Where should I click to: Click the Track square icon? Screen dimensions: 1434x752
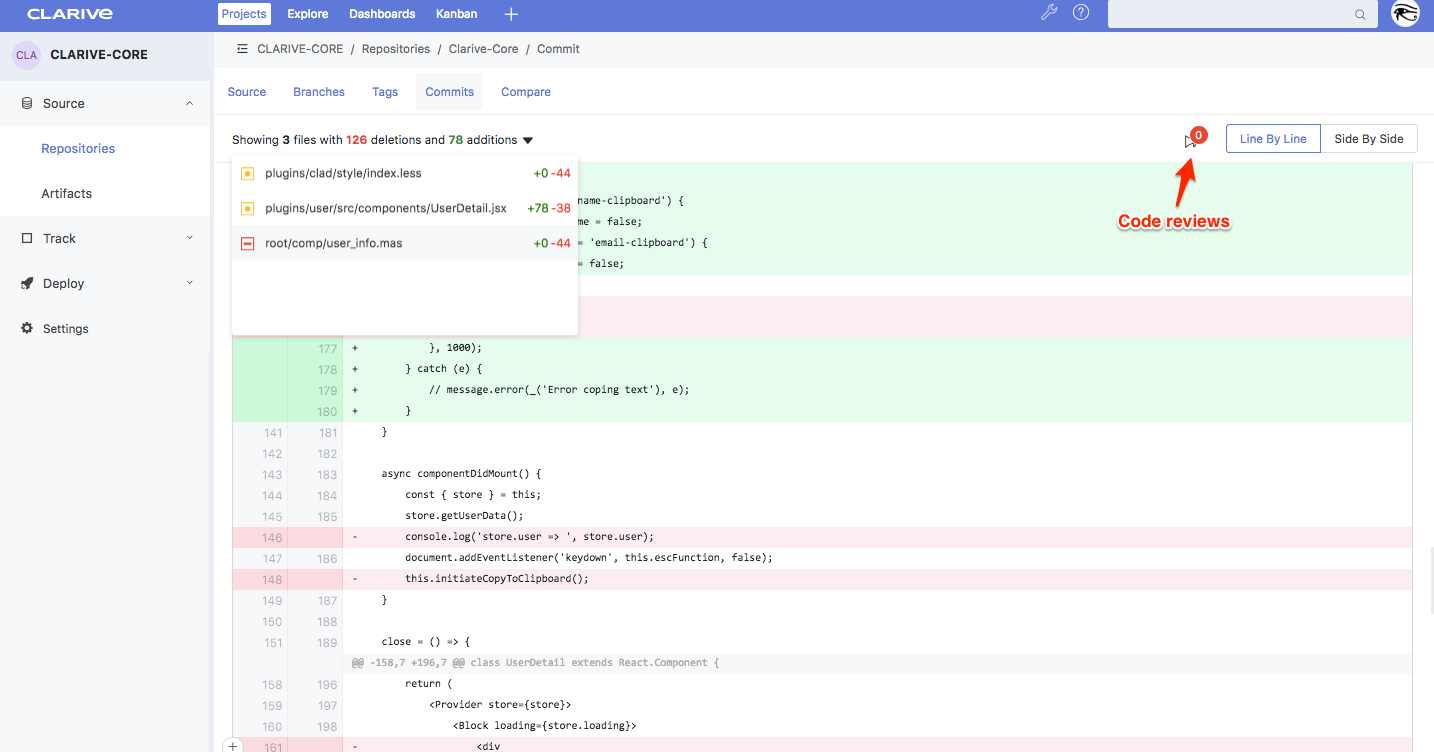[x=27, y=238]
